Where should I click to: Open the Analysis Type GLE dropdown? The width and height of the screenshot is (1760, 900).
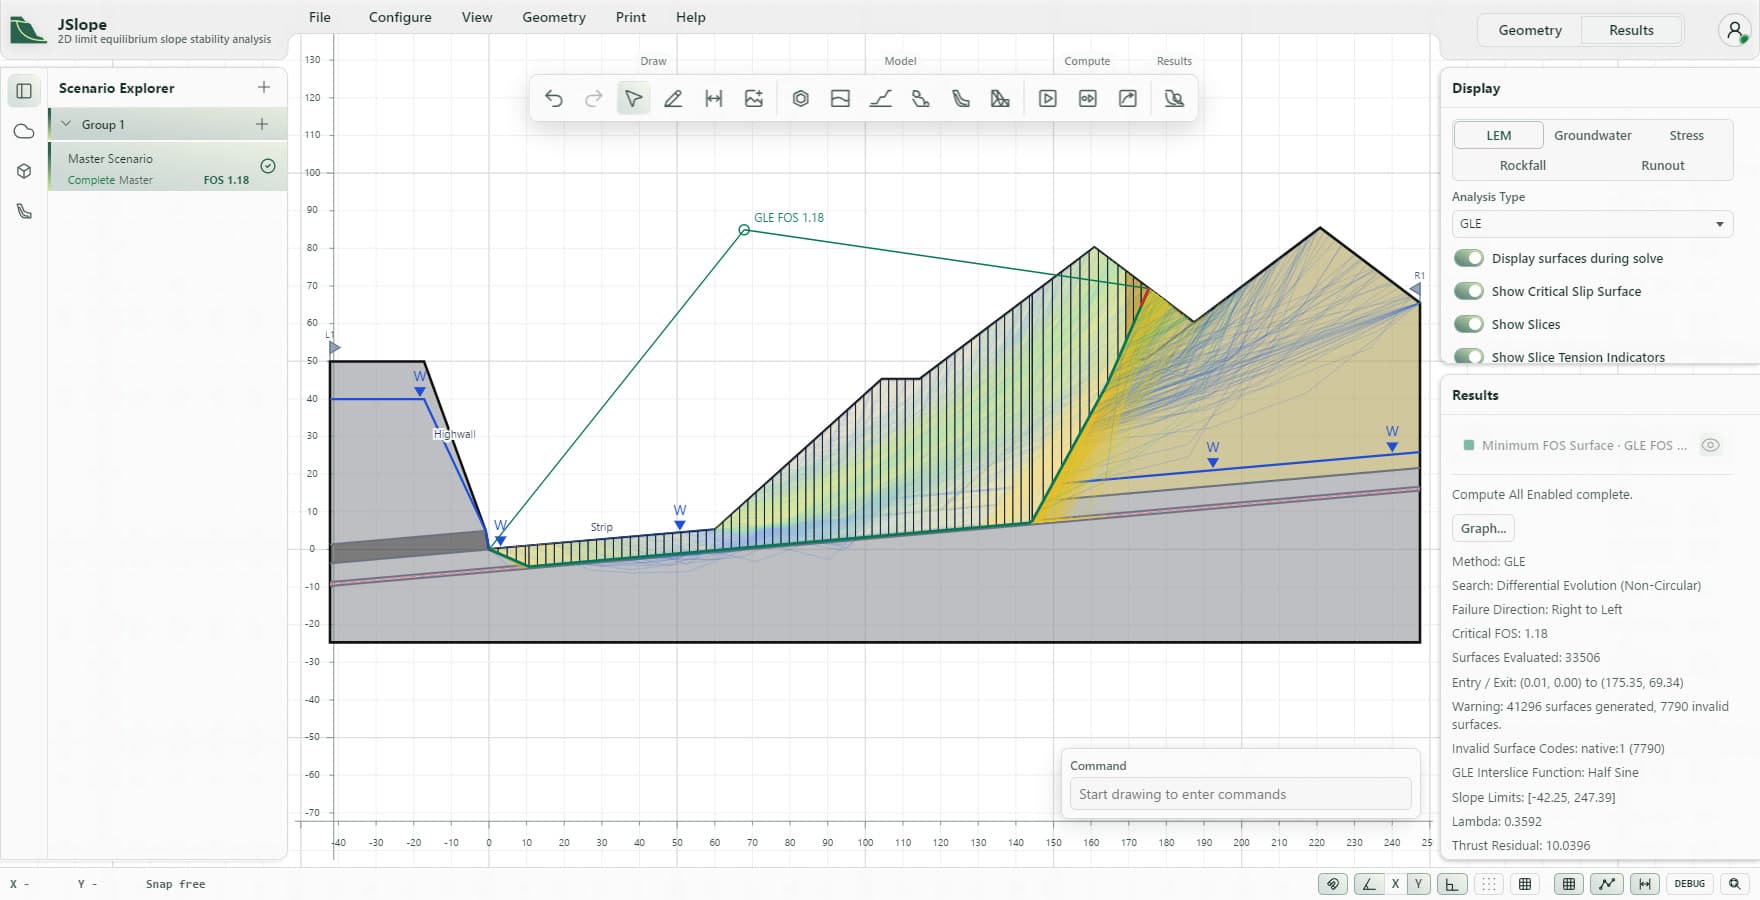pyautogui.click(x=1592, y=223)
